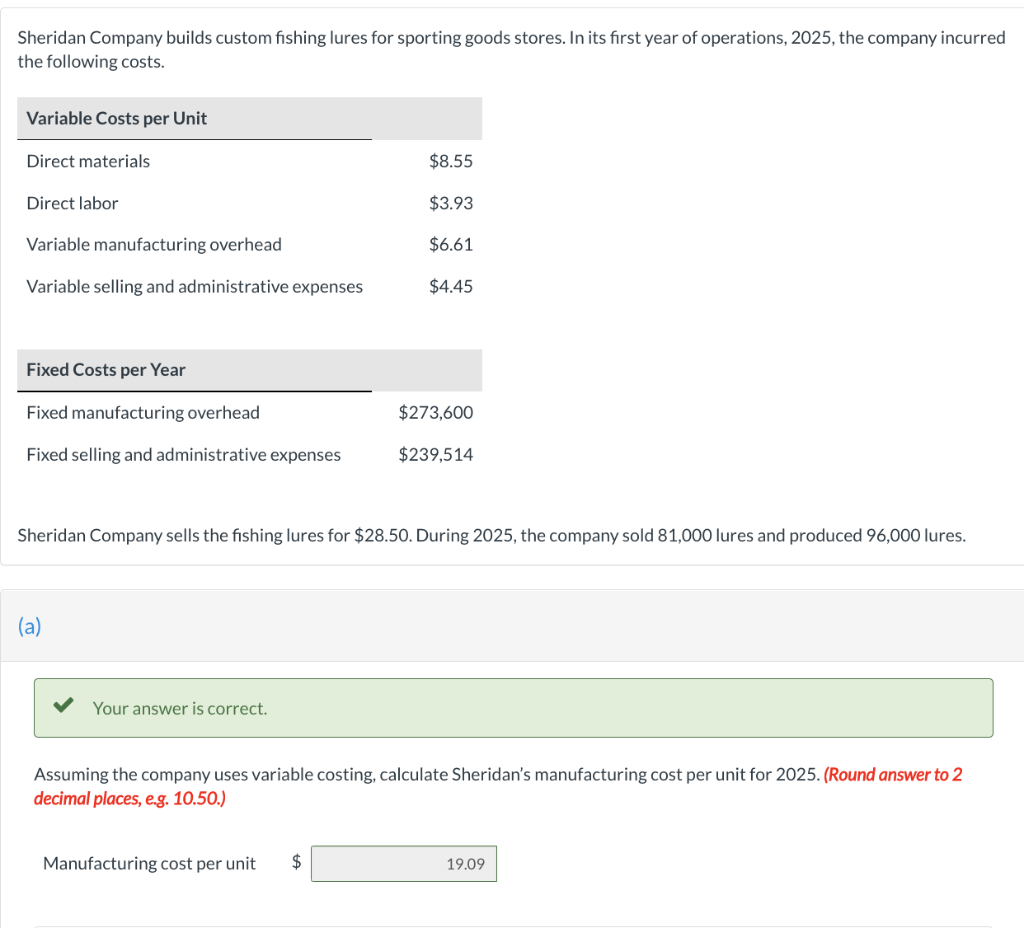Click the $273,600 fixed overhead amount
This screenshot has height=928, width=1024.
pyautogui.click(x=435, y=412)
